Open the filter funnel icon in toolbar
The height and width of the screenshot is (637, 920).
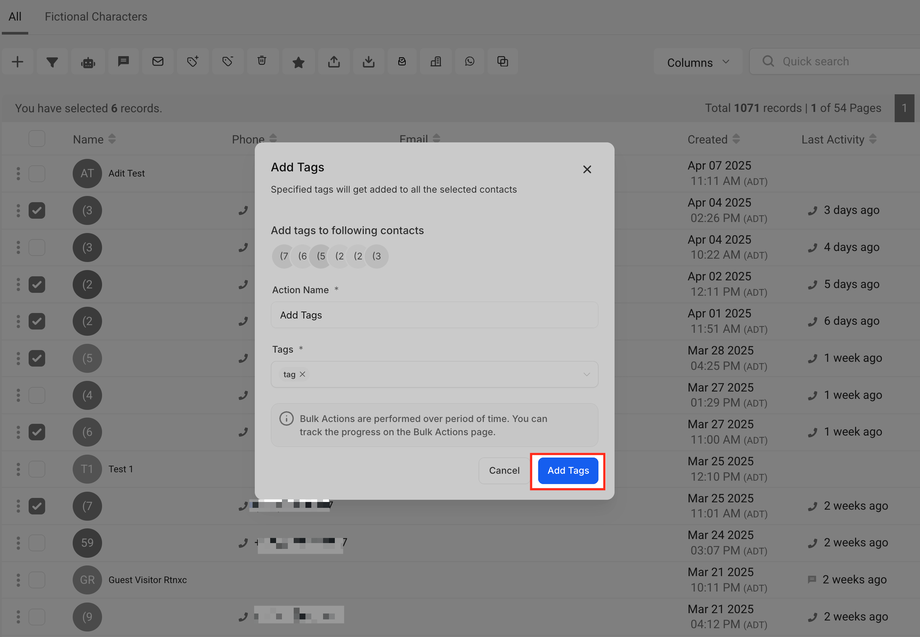[x=52, y=62]
